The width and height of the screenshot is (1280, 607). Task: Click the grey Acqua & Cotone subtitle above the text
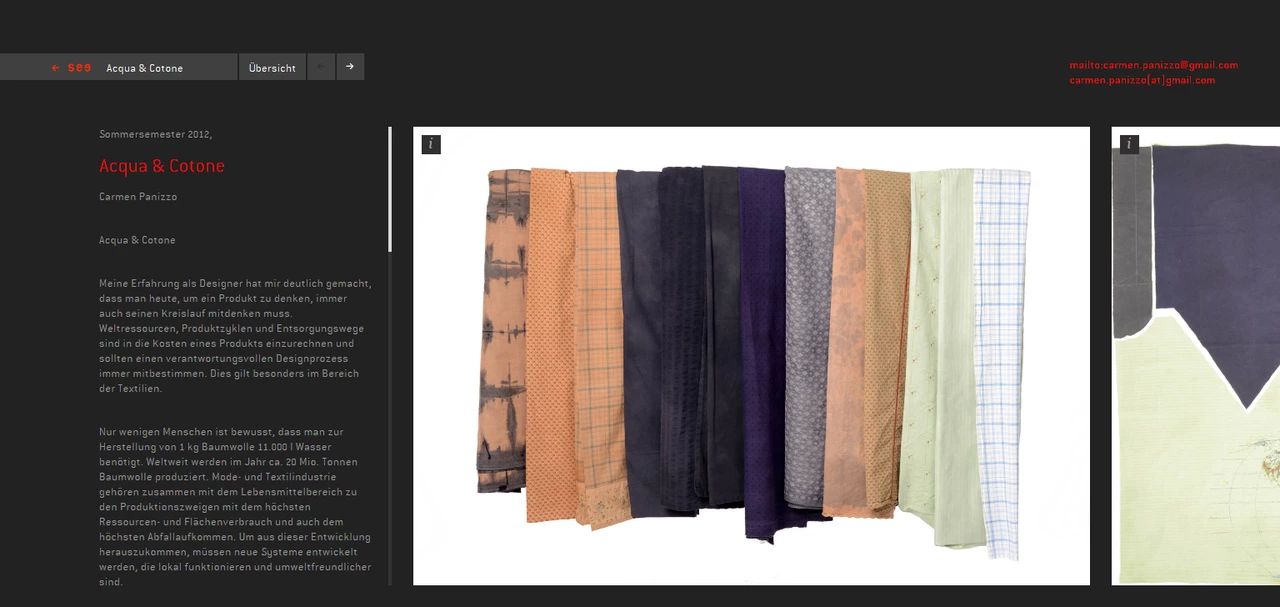[137, 240]
